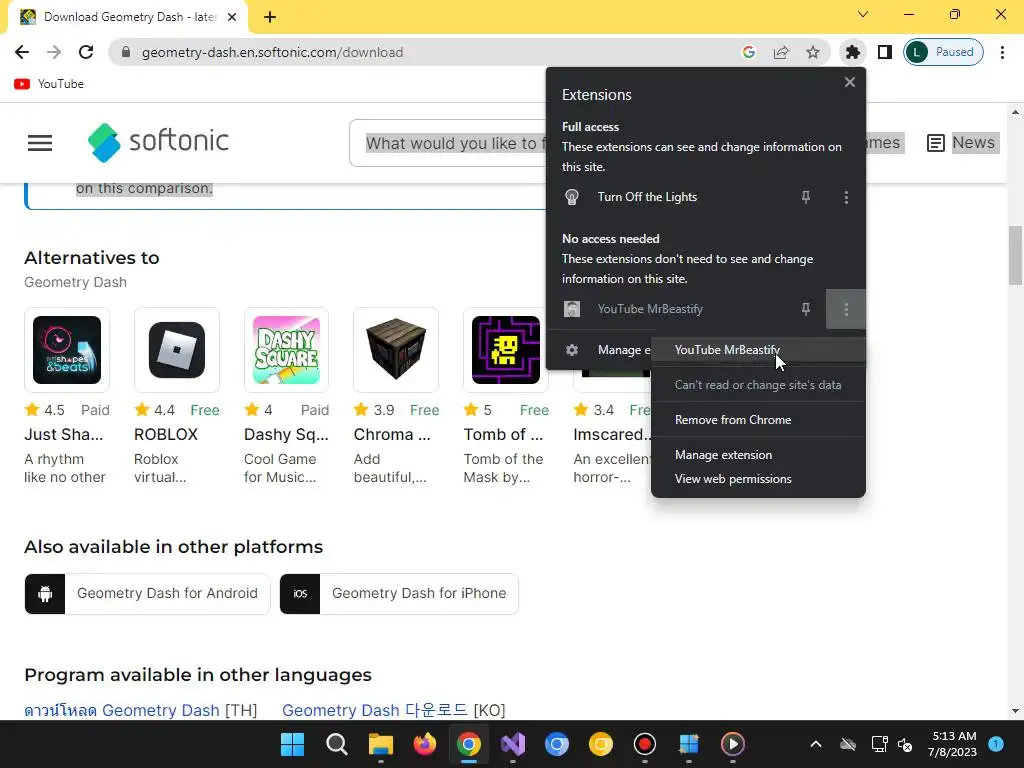Image resolution: width=1024 pixels, height=768 pixels.
Task: Open the Chrome three-dot menu
Action: tap(1002, 52)
